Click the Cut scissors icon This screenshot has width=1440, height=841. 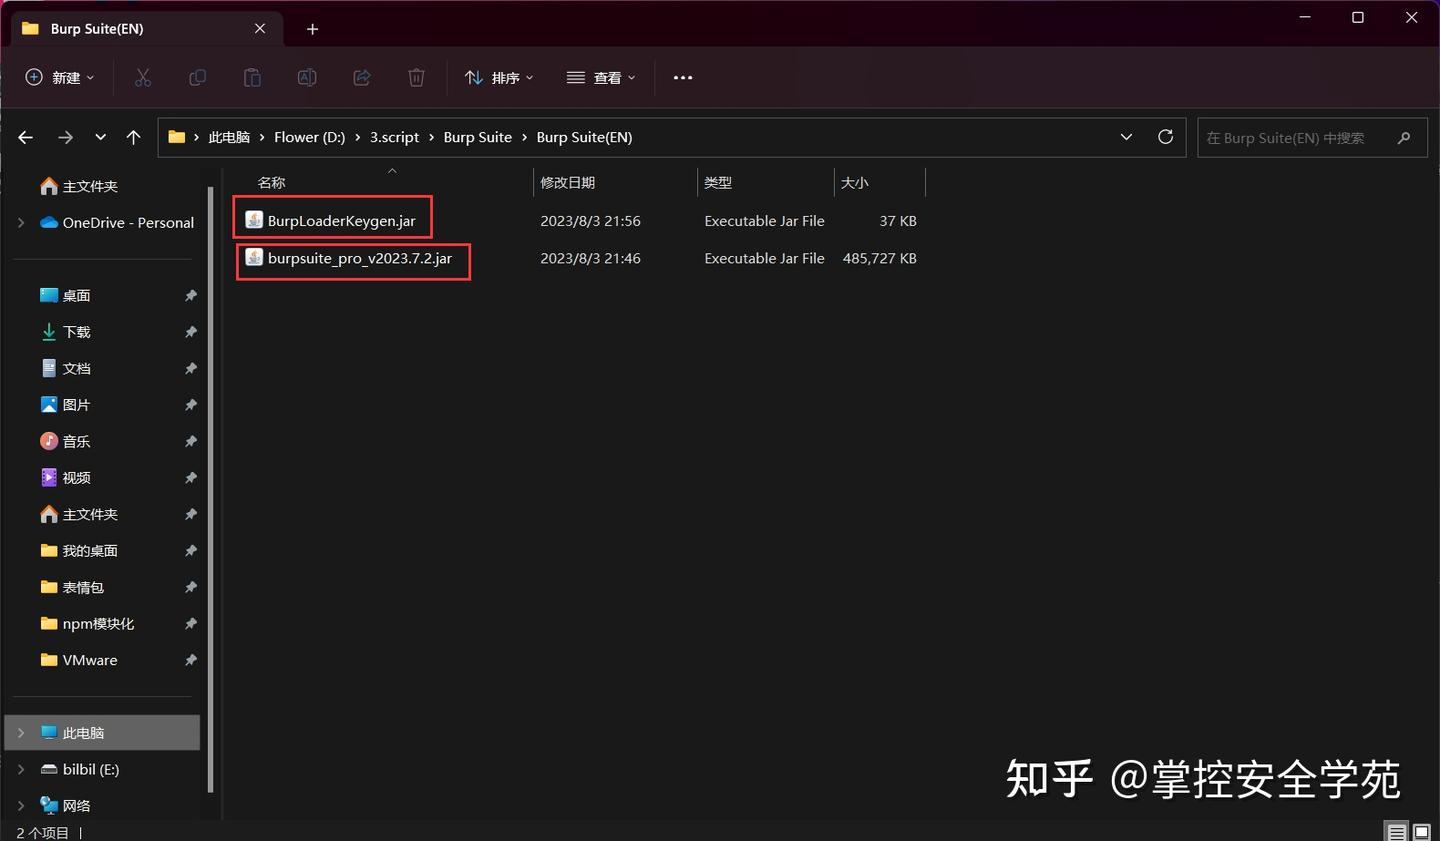(x=143, y=78)
